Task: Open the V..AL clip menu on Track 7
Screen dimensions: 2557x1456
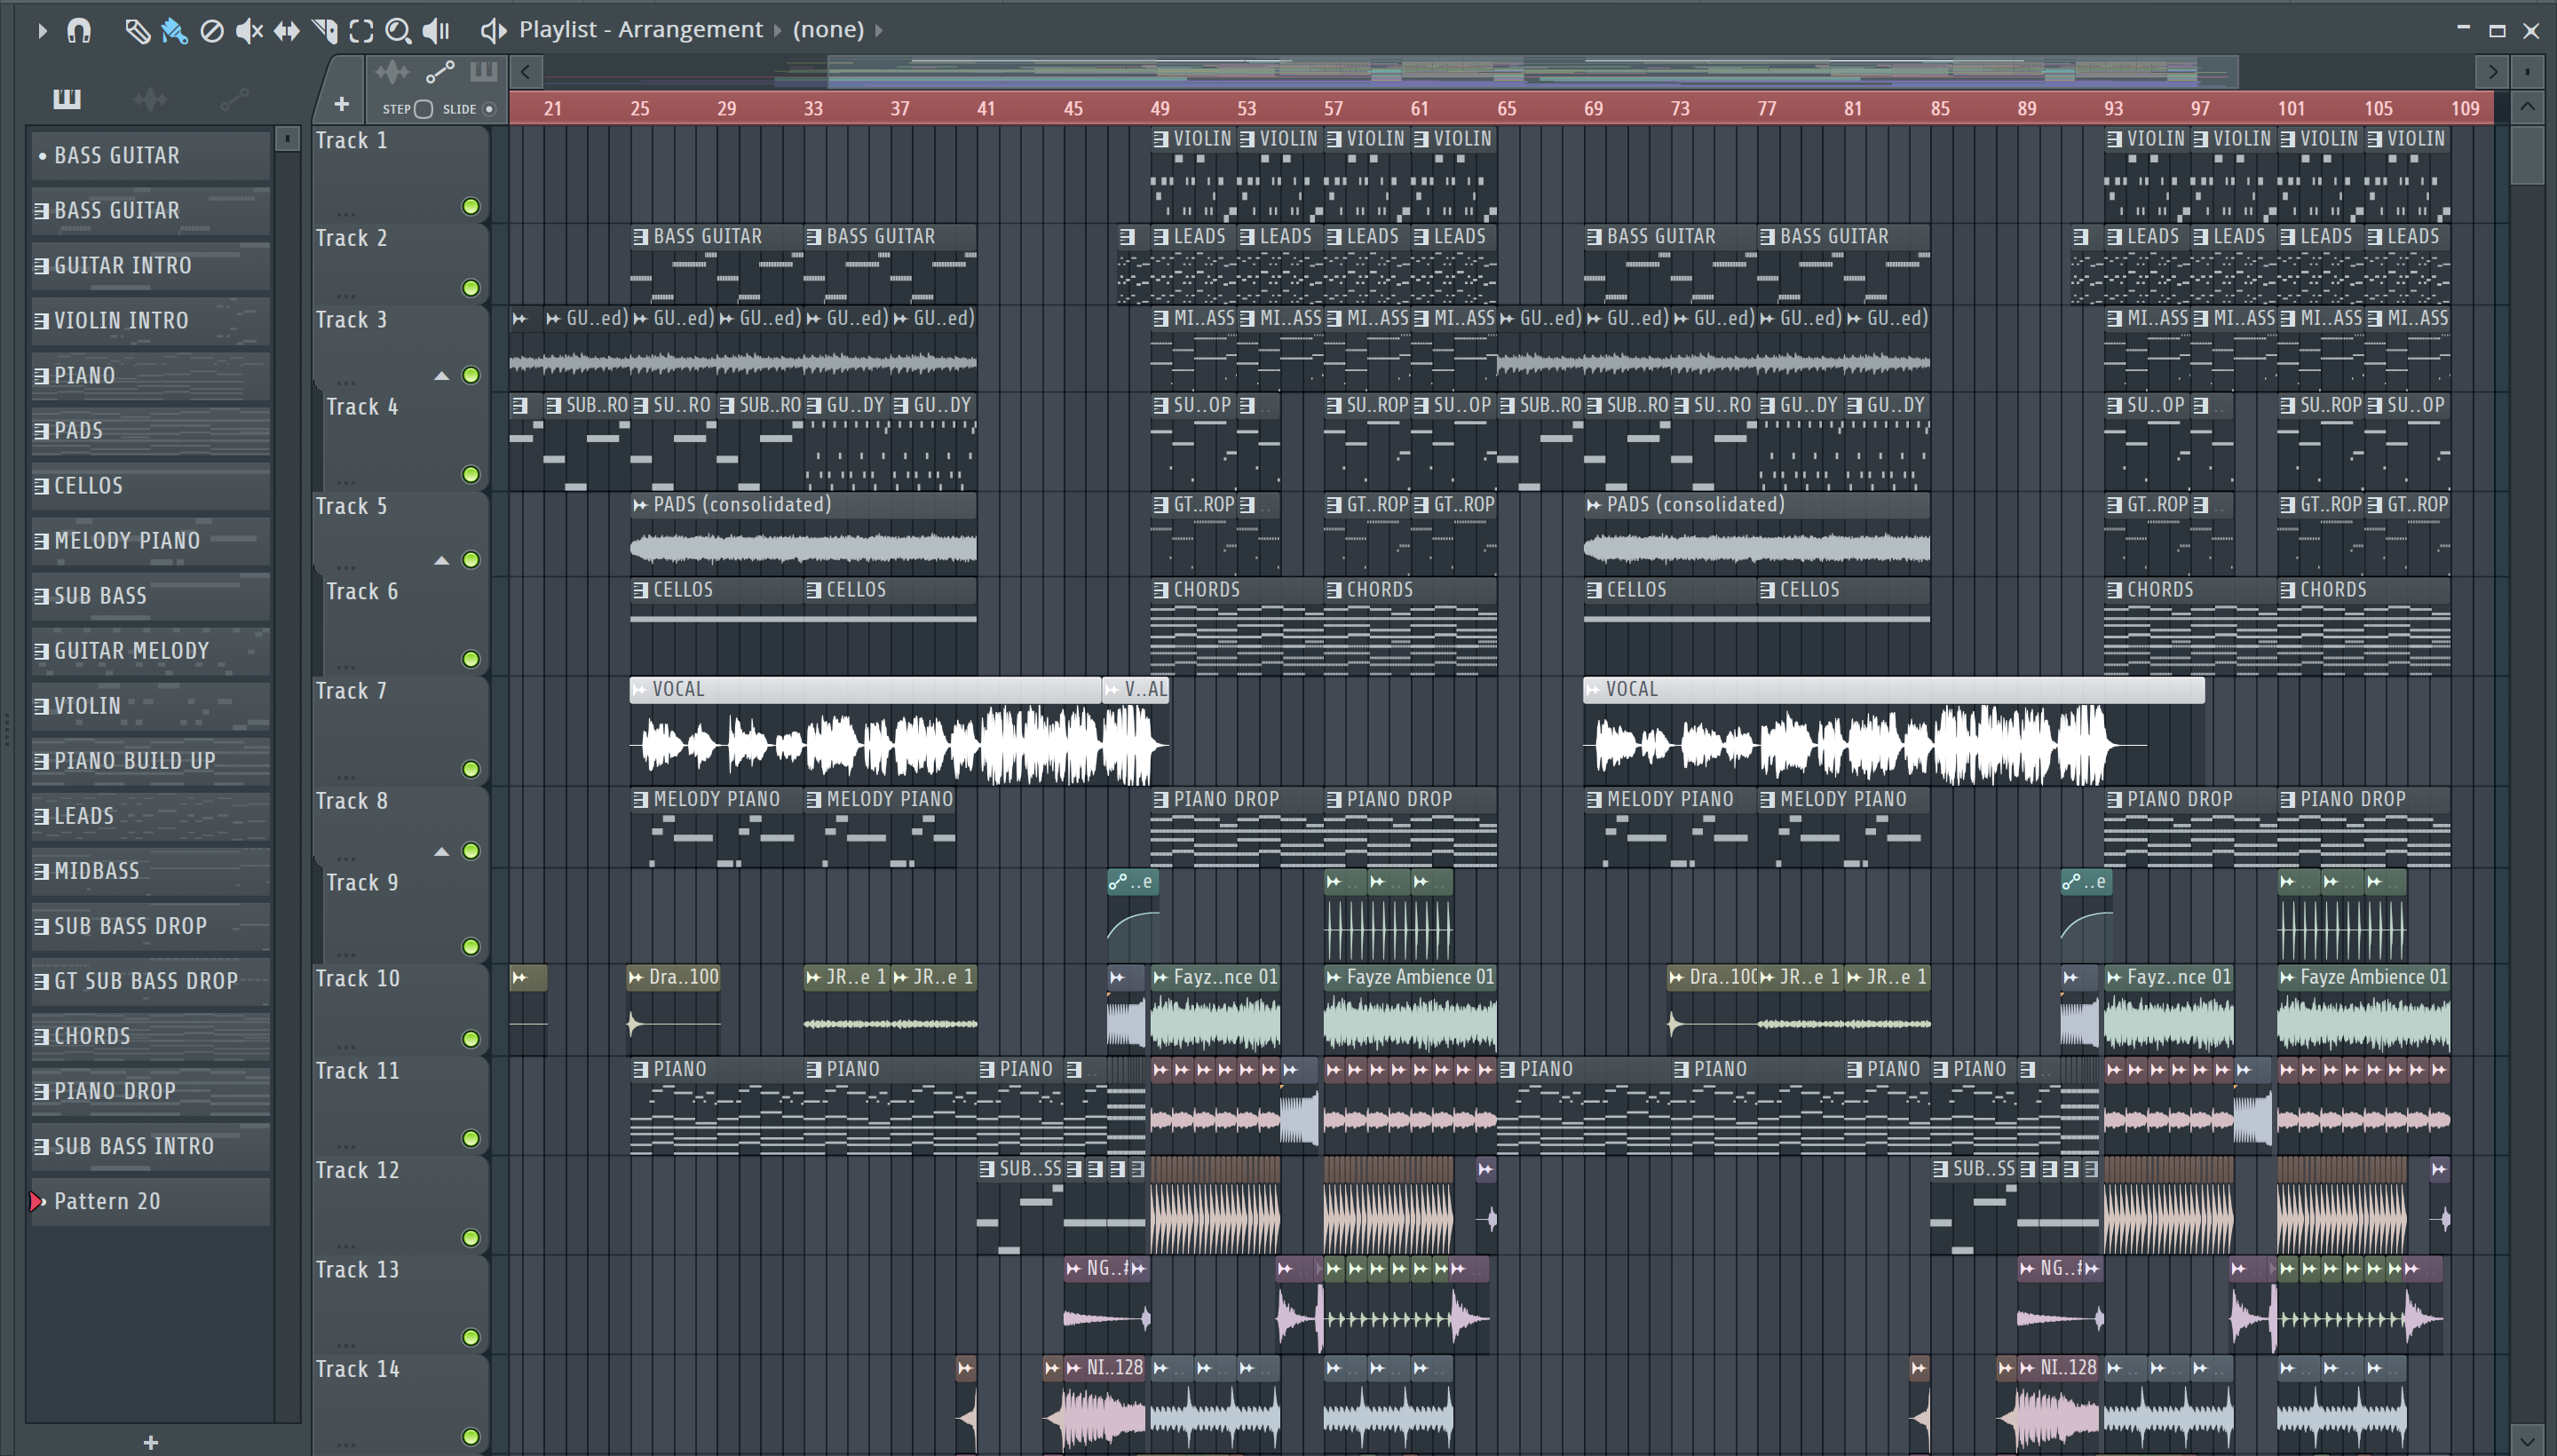Action: [1111, 689]
